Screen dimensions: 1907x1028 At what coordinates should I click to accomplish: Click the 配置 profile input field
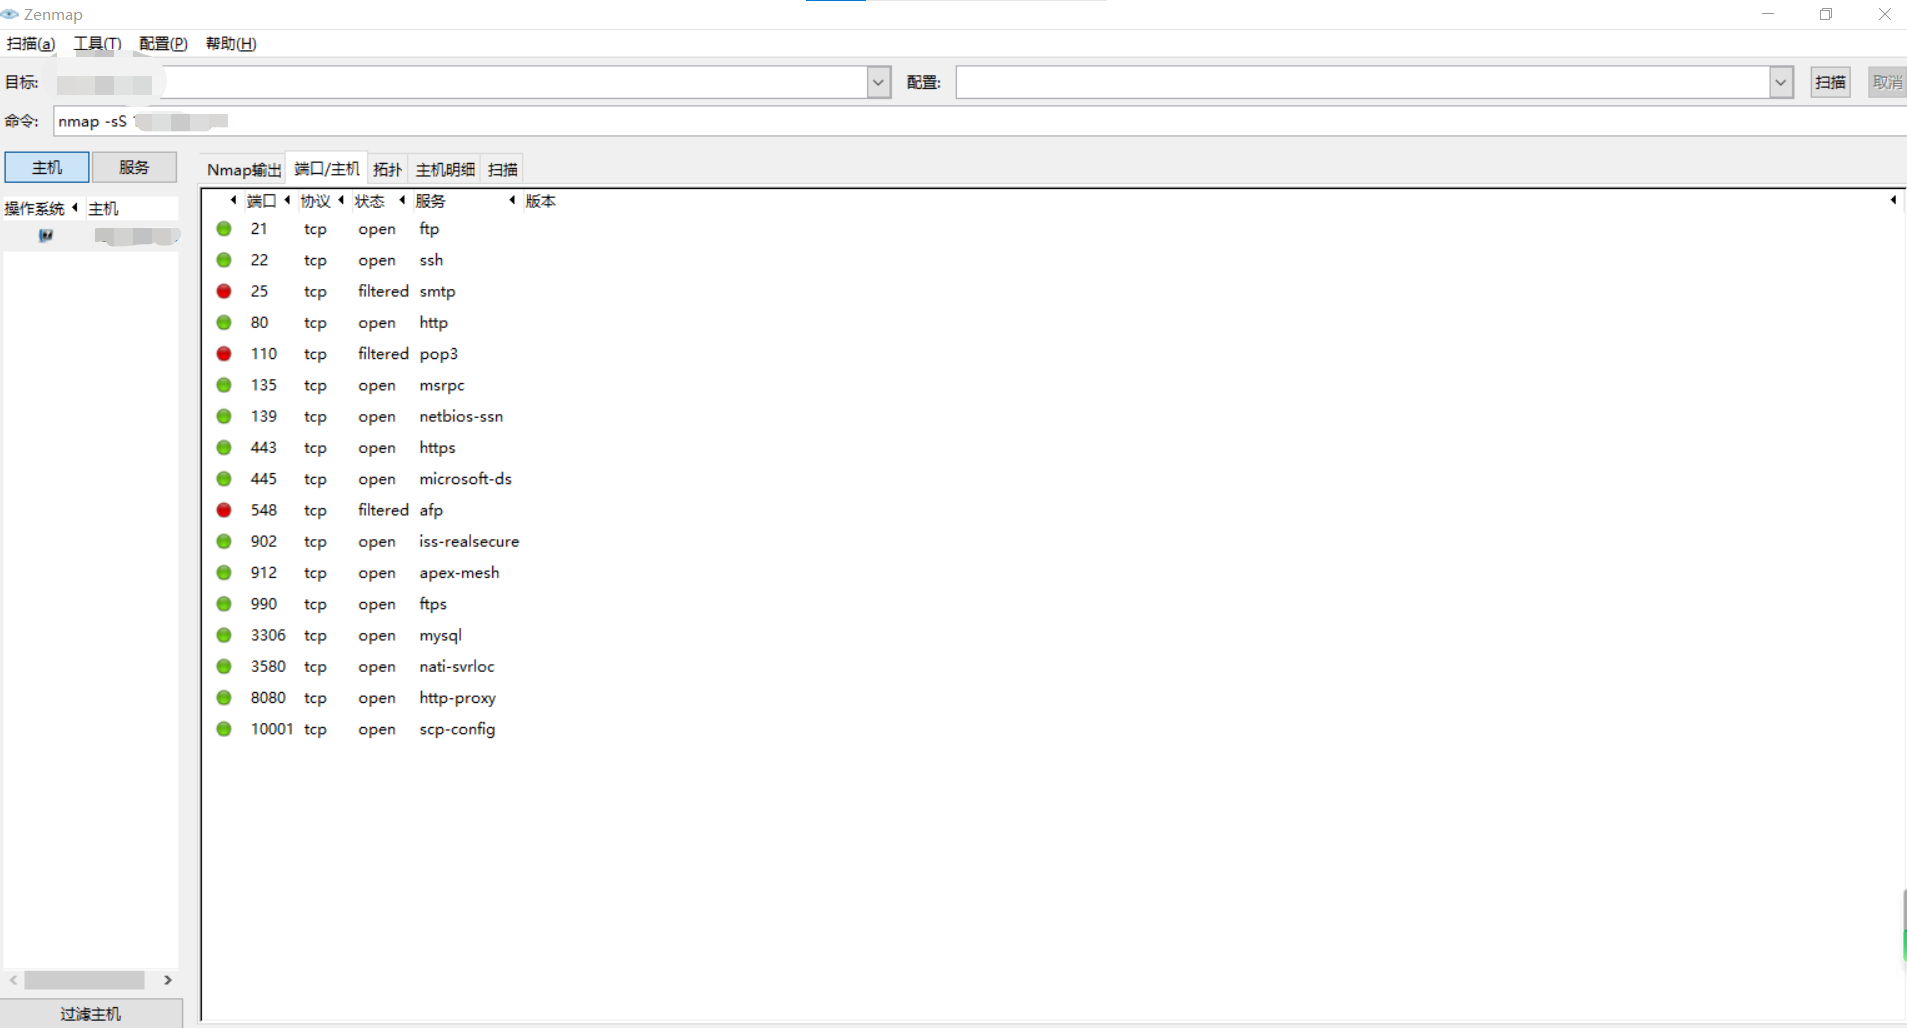point(1363,82)
